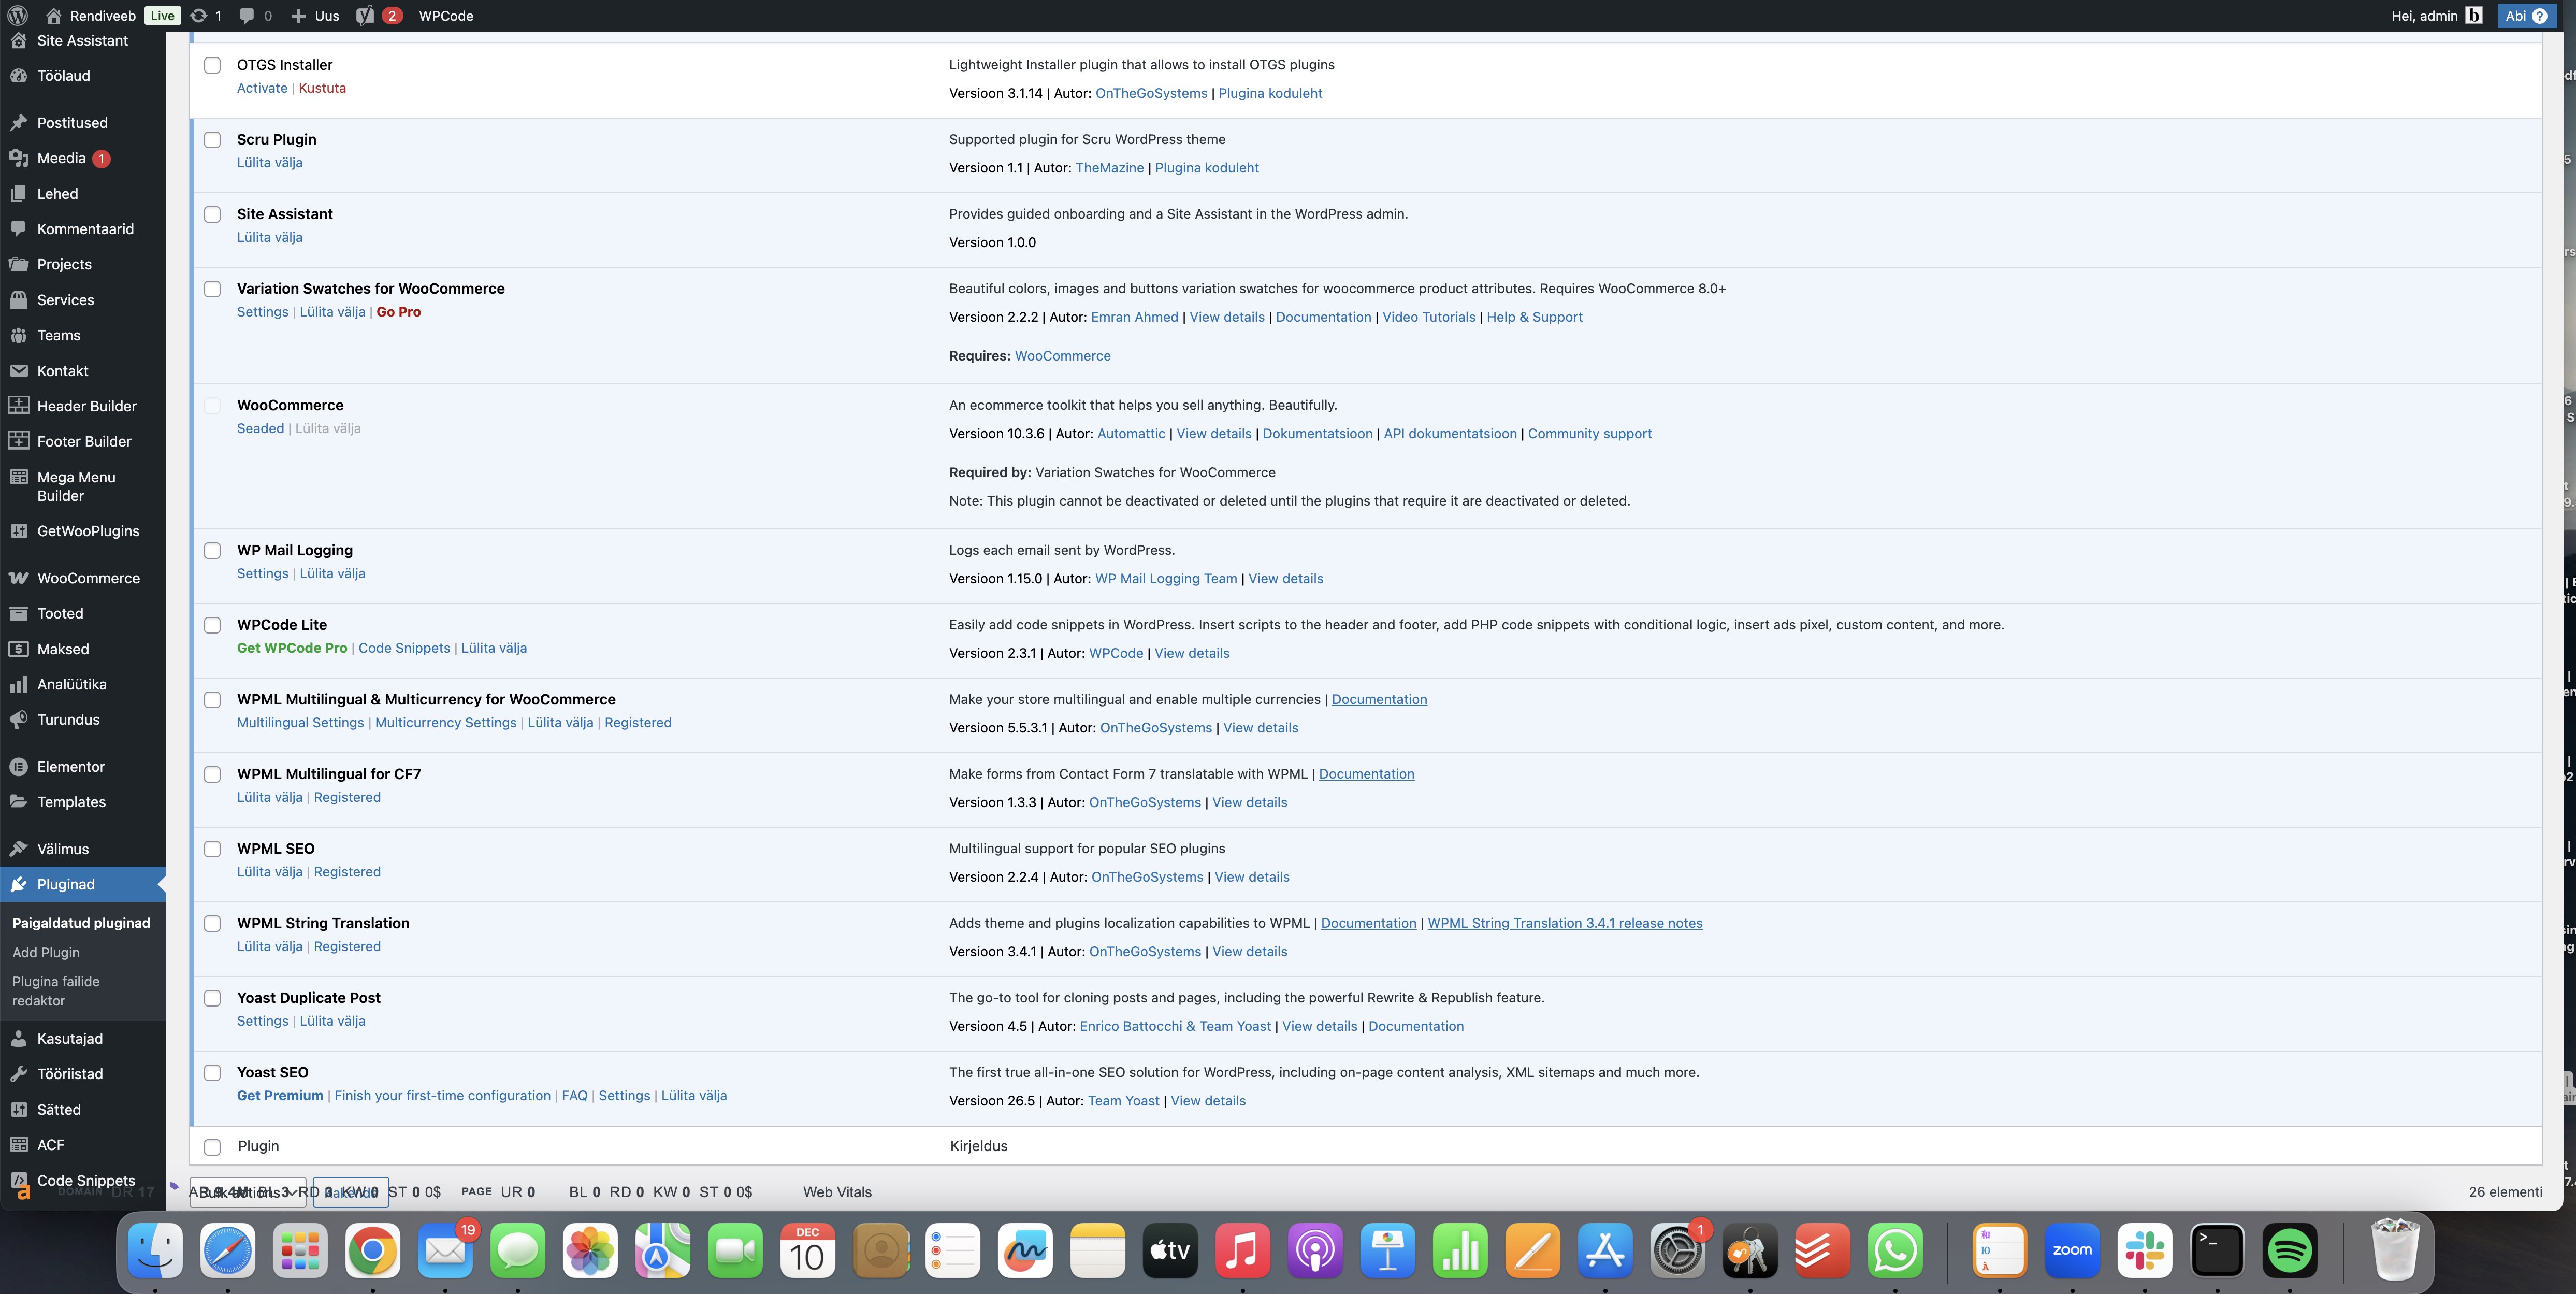Tick the select-all checkbox in table footer

click(212, 1147)
